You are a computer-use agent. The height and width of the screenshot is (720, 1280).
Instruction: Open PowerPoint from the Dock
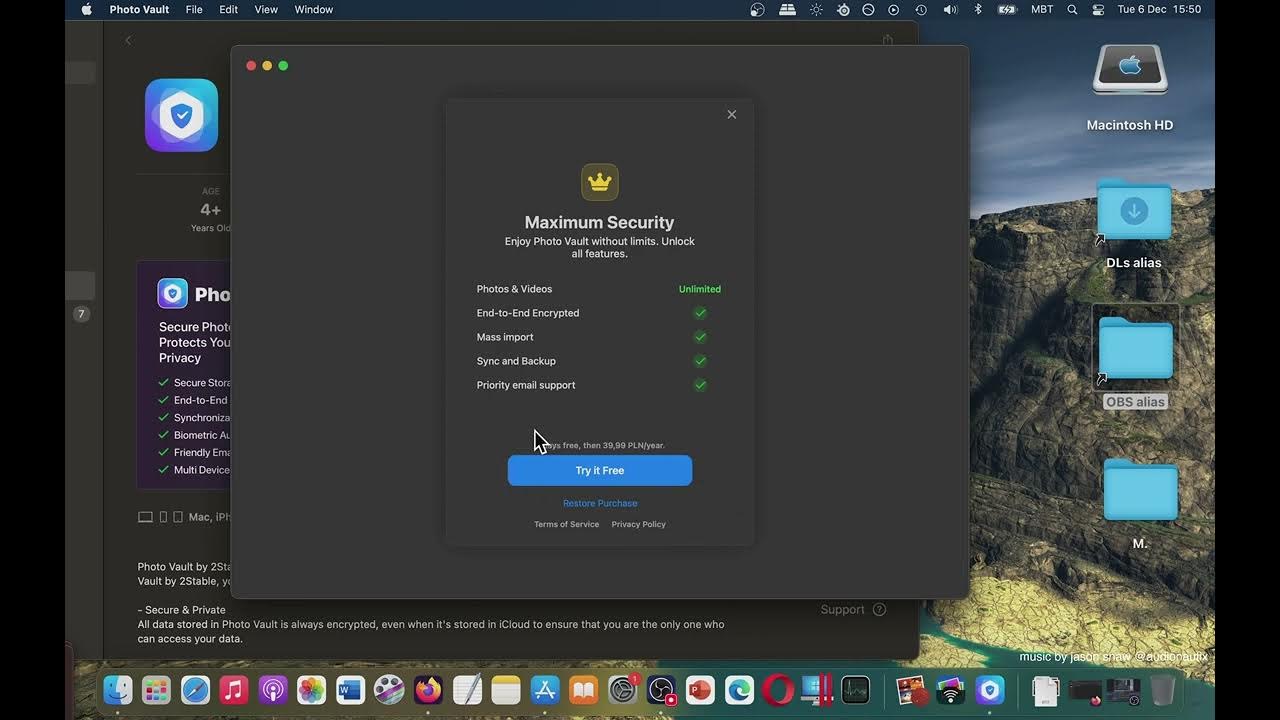coord(700,689)
